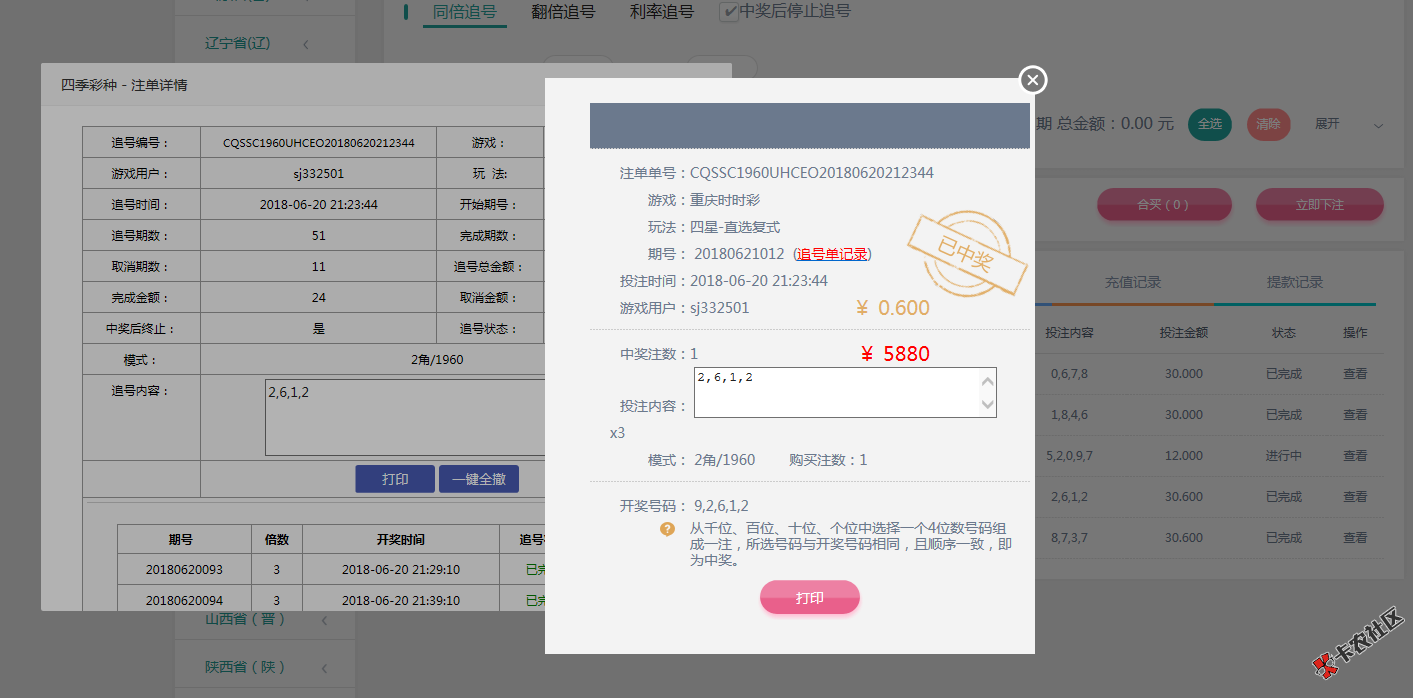Click period 20180620093 in the table
Screen dimensions: 1413x698
coord(184,569)
